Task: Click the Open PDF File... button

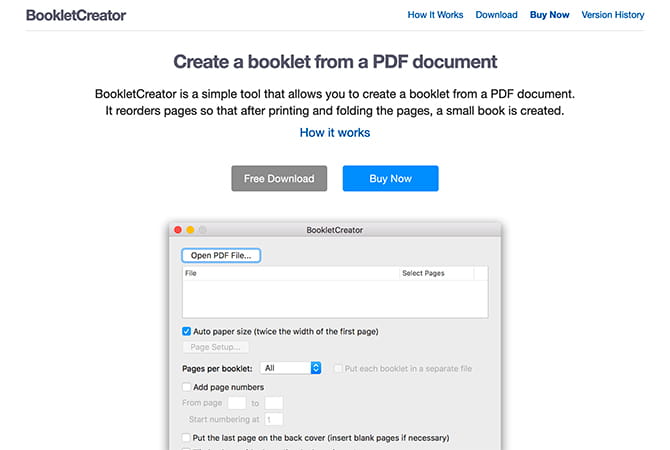Action: coord(221,255)
